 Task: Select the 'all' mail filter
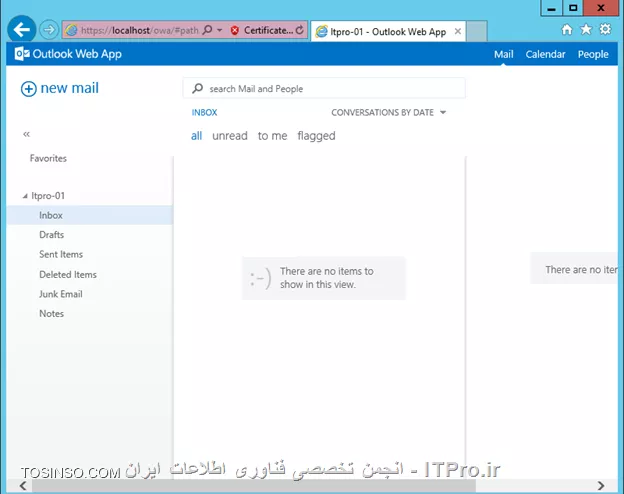[x=197, y=136]
